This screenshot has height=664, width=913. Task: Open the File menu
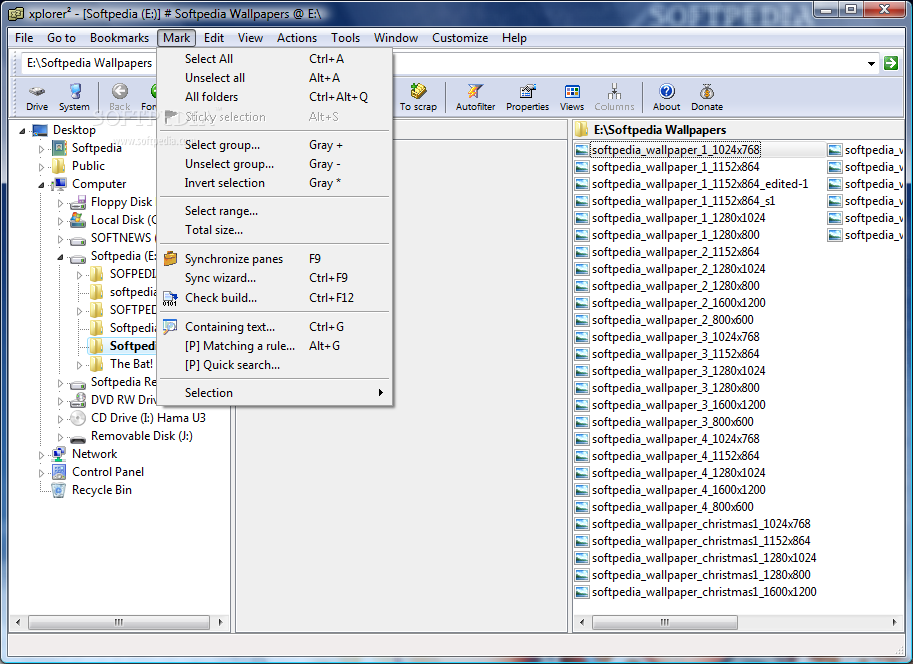pyautogui.click(x=24, y=38)
